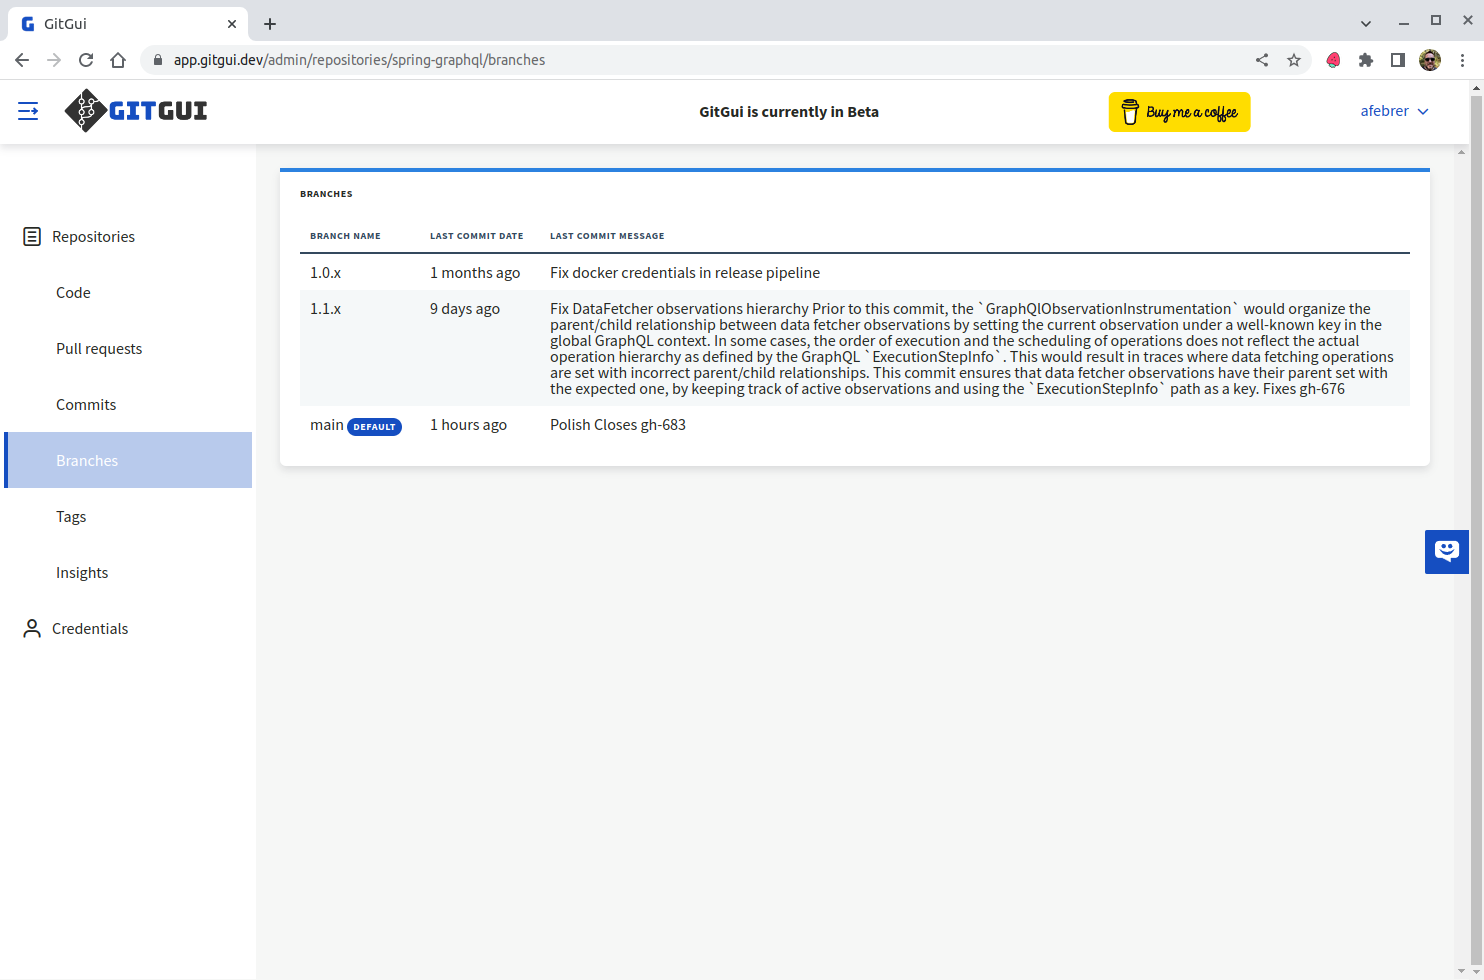1484x980 pixels.
Task: Open a new browser tab
Action: pos(270,24)
